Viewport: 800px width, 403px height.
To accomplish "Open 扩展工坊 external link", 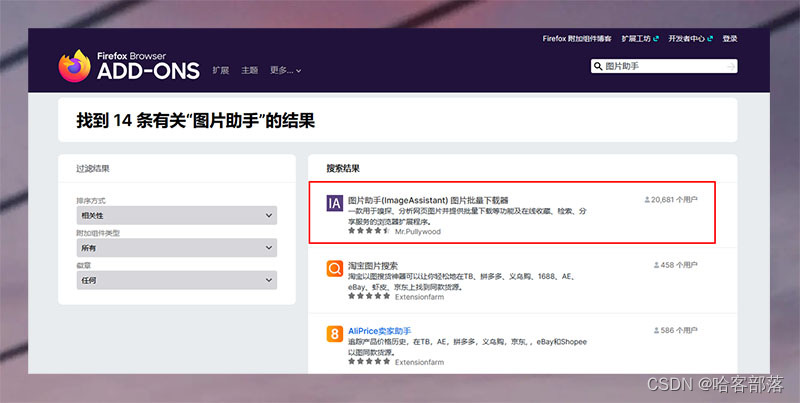I will click(x=640, y=39).
